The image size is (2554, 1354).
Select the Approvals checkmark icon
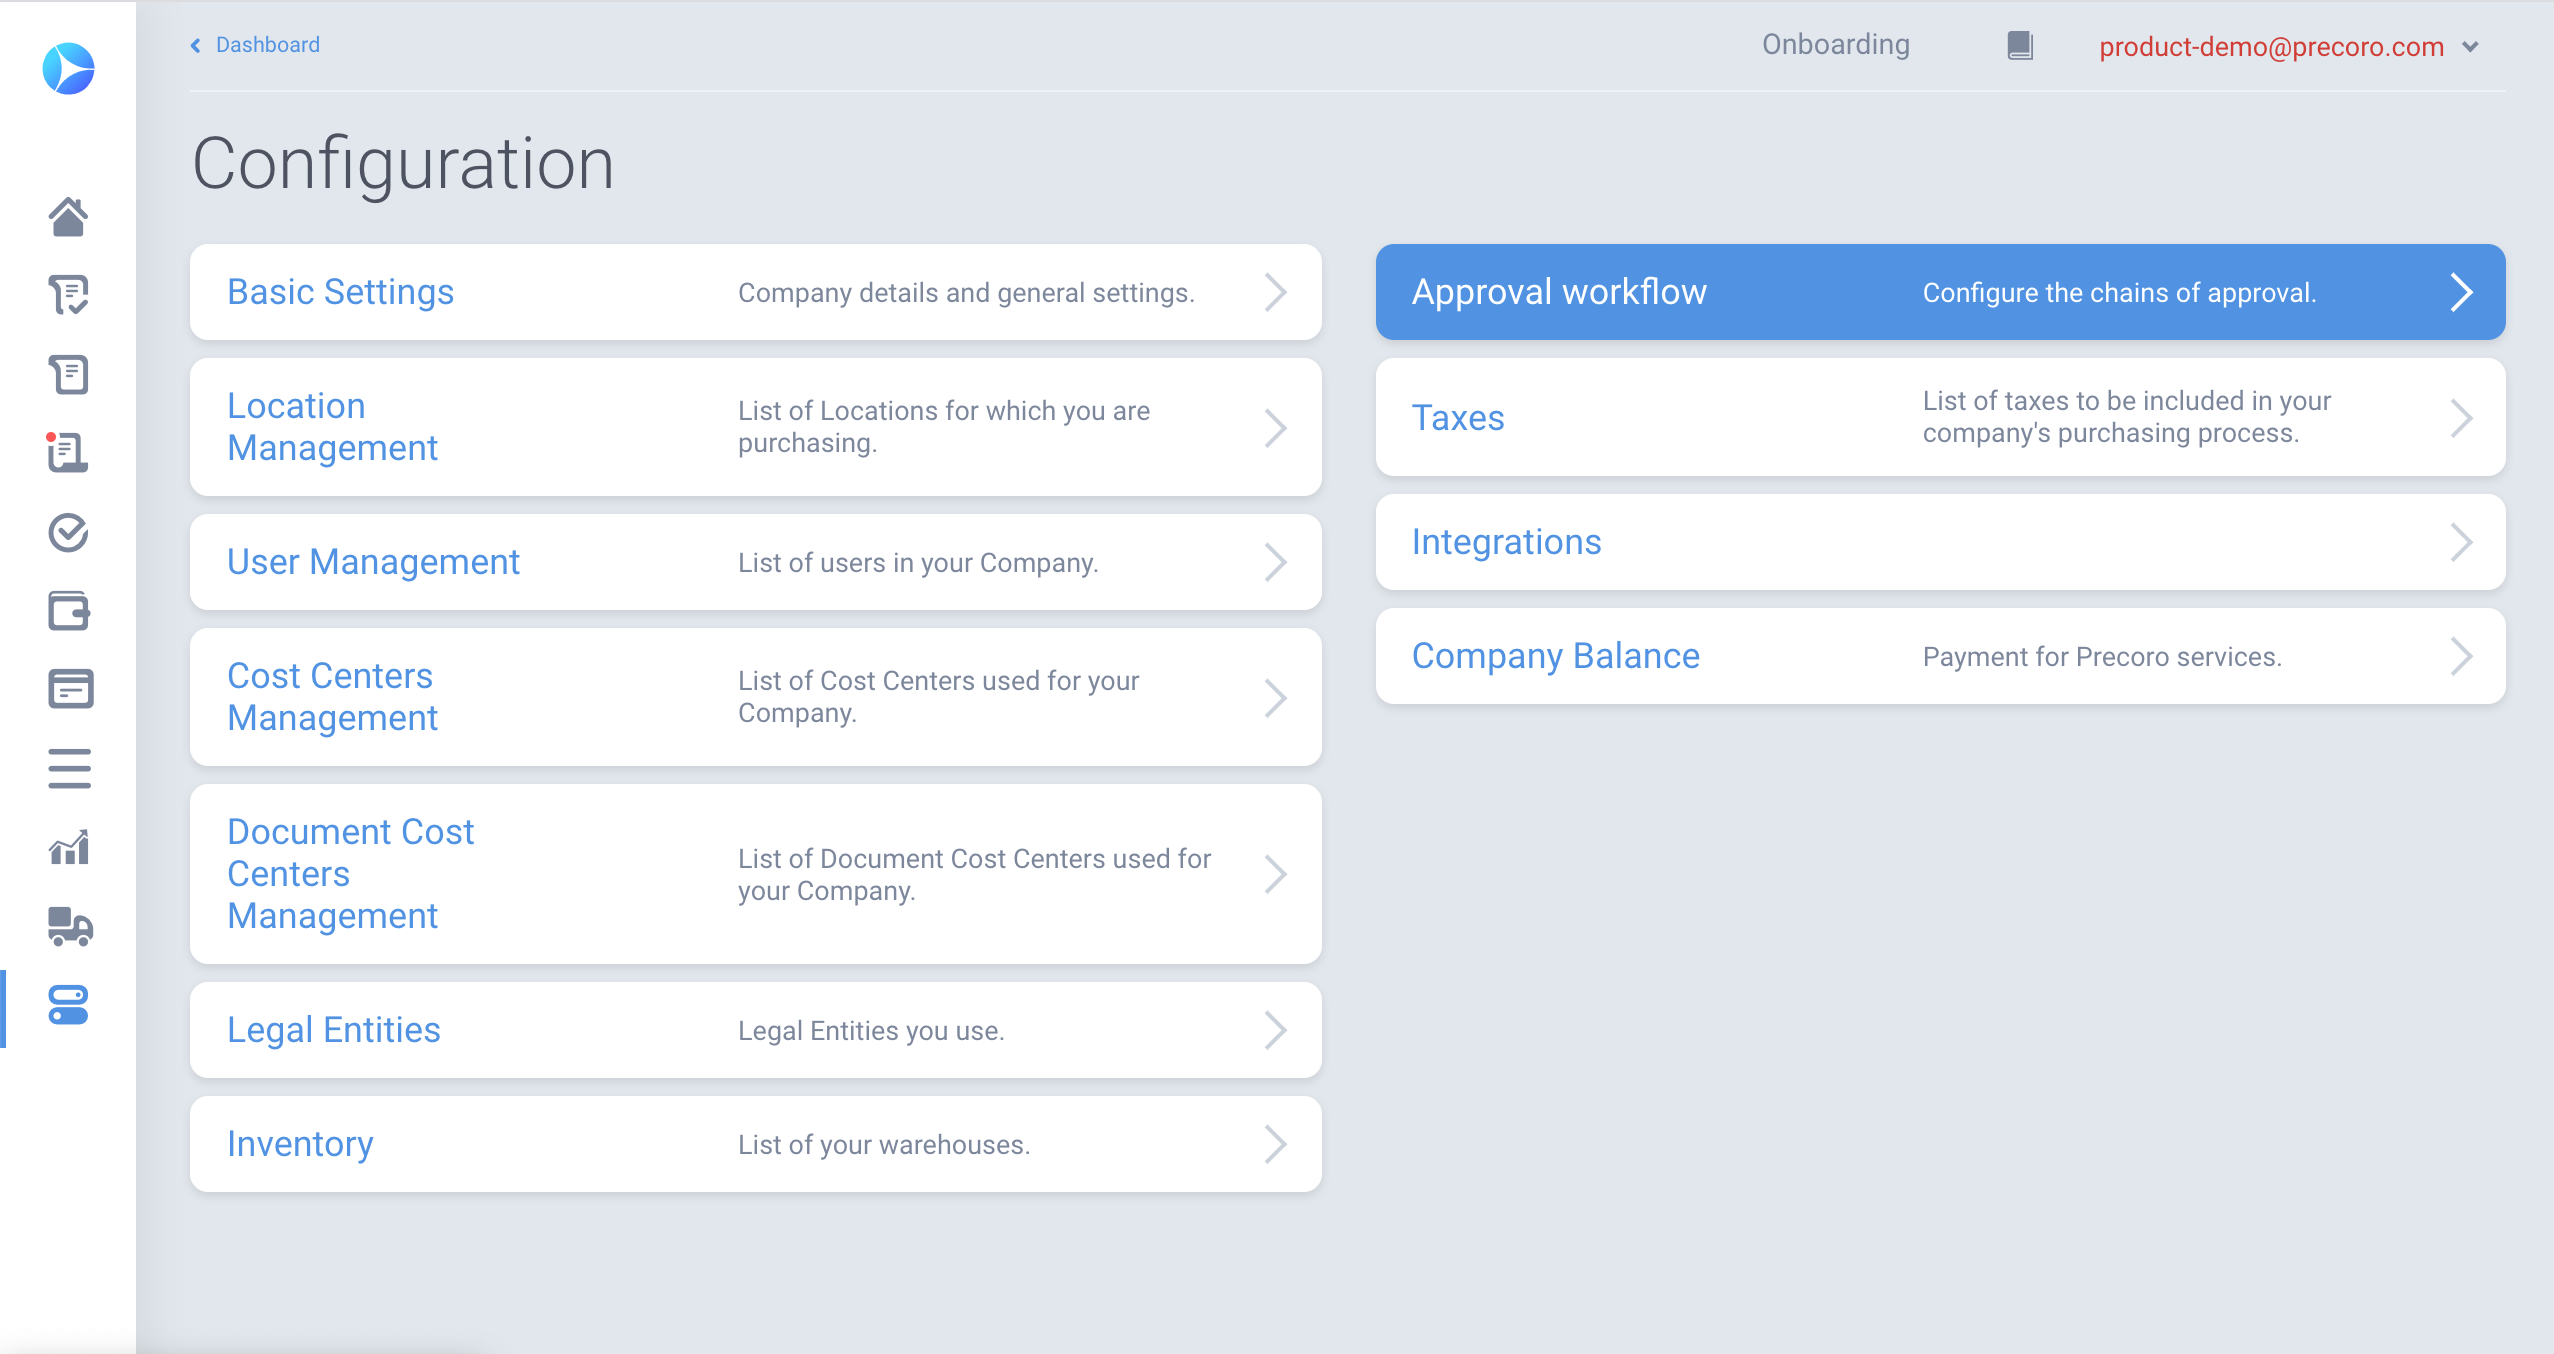pos(68,533)
